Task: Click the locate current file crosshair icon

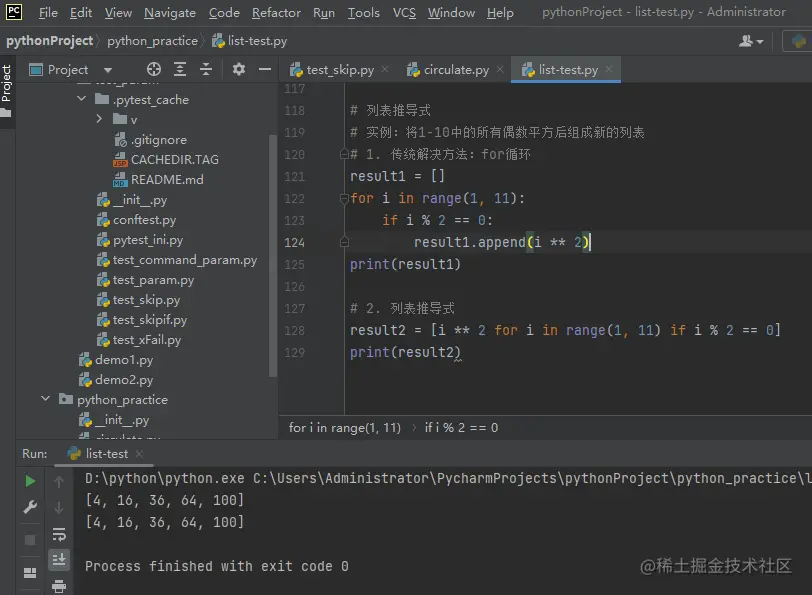Action: point(154,69)
